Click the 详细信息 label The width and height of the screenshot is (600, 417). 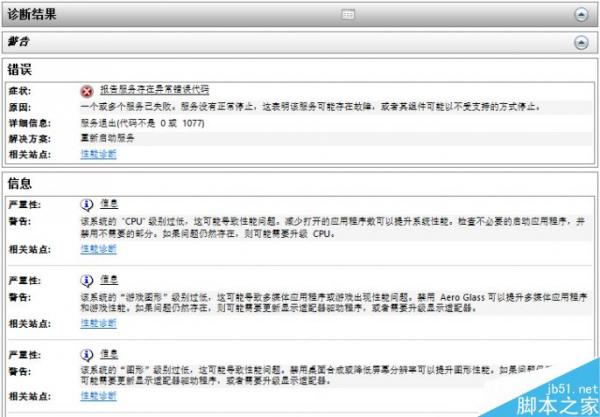tap(29, 123)
